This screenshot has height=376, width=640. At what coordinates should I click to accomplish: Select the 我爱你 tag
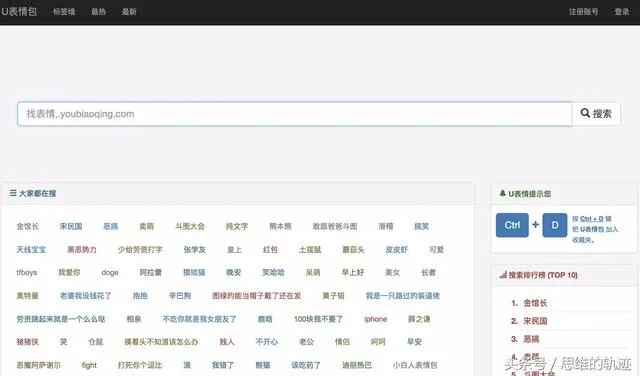tap(69, 272)
